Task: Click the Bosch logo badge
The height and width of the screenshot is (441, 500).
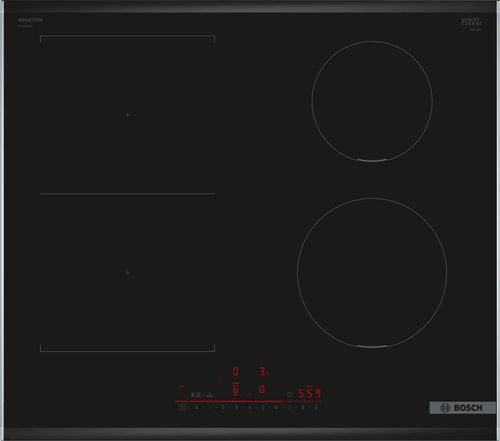Action: point(462,408)
